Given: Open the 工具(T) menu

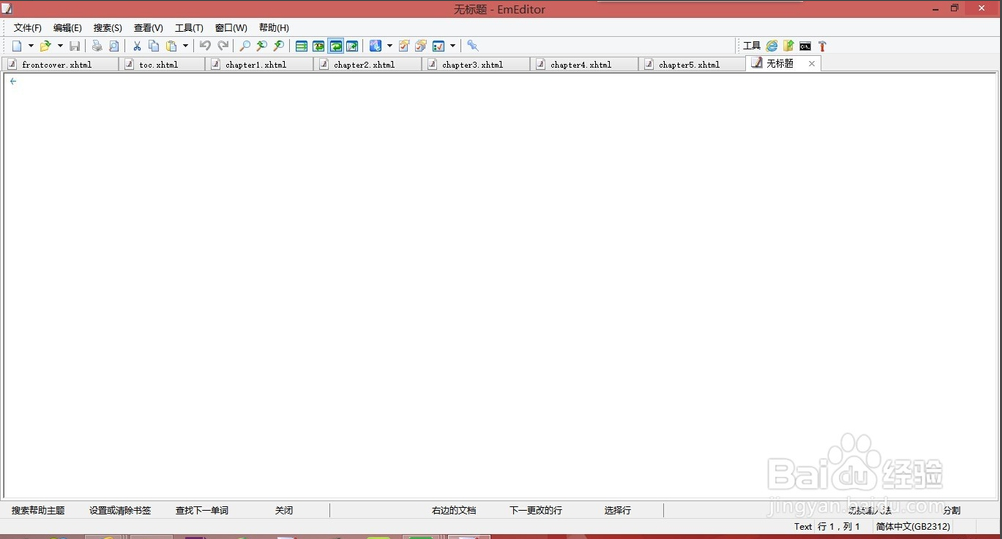Looking at the screenshot, I should 189,28.
